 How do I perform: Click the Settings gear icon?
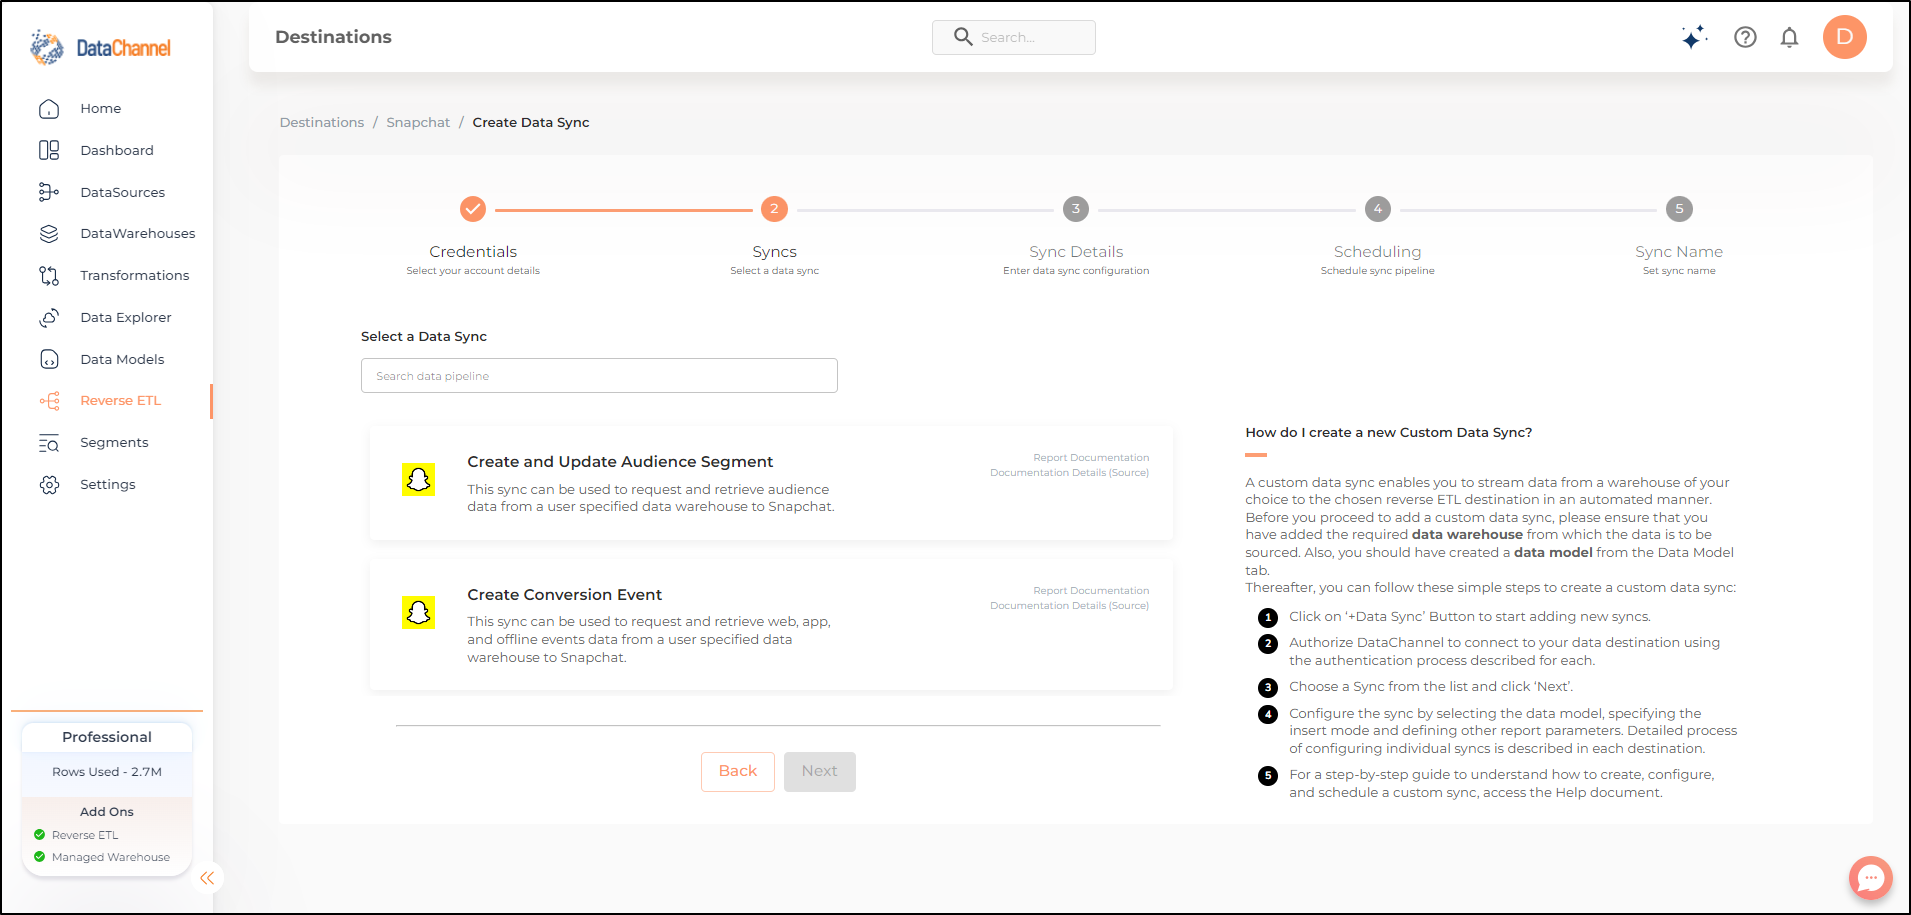[x=49, y=485]
